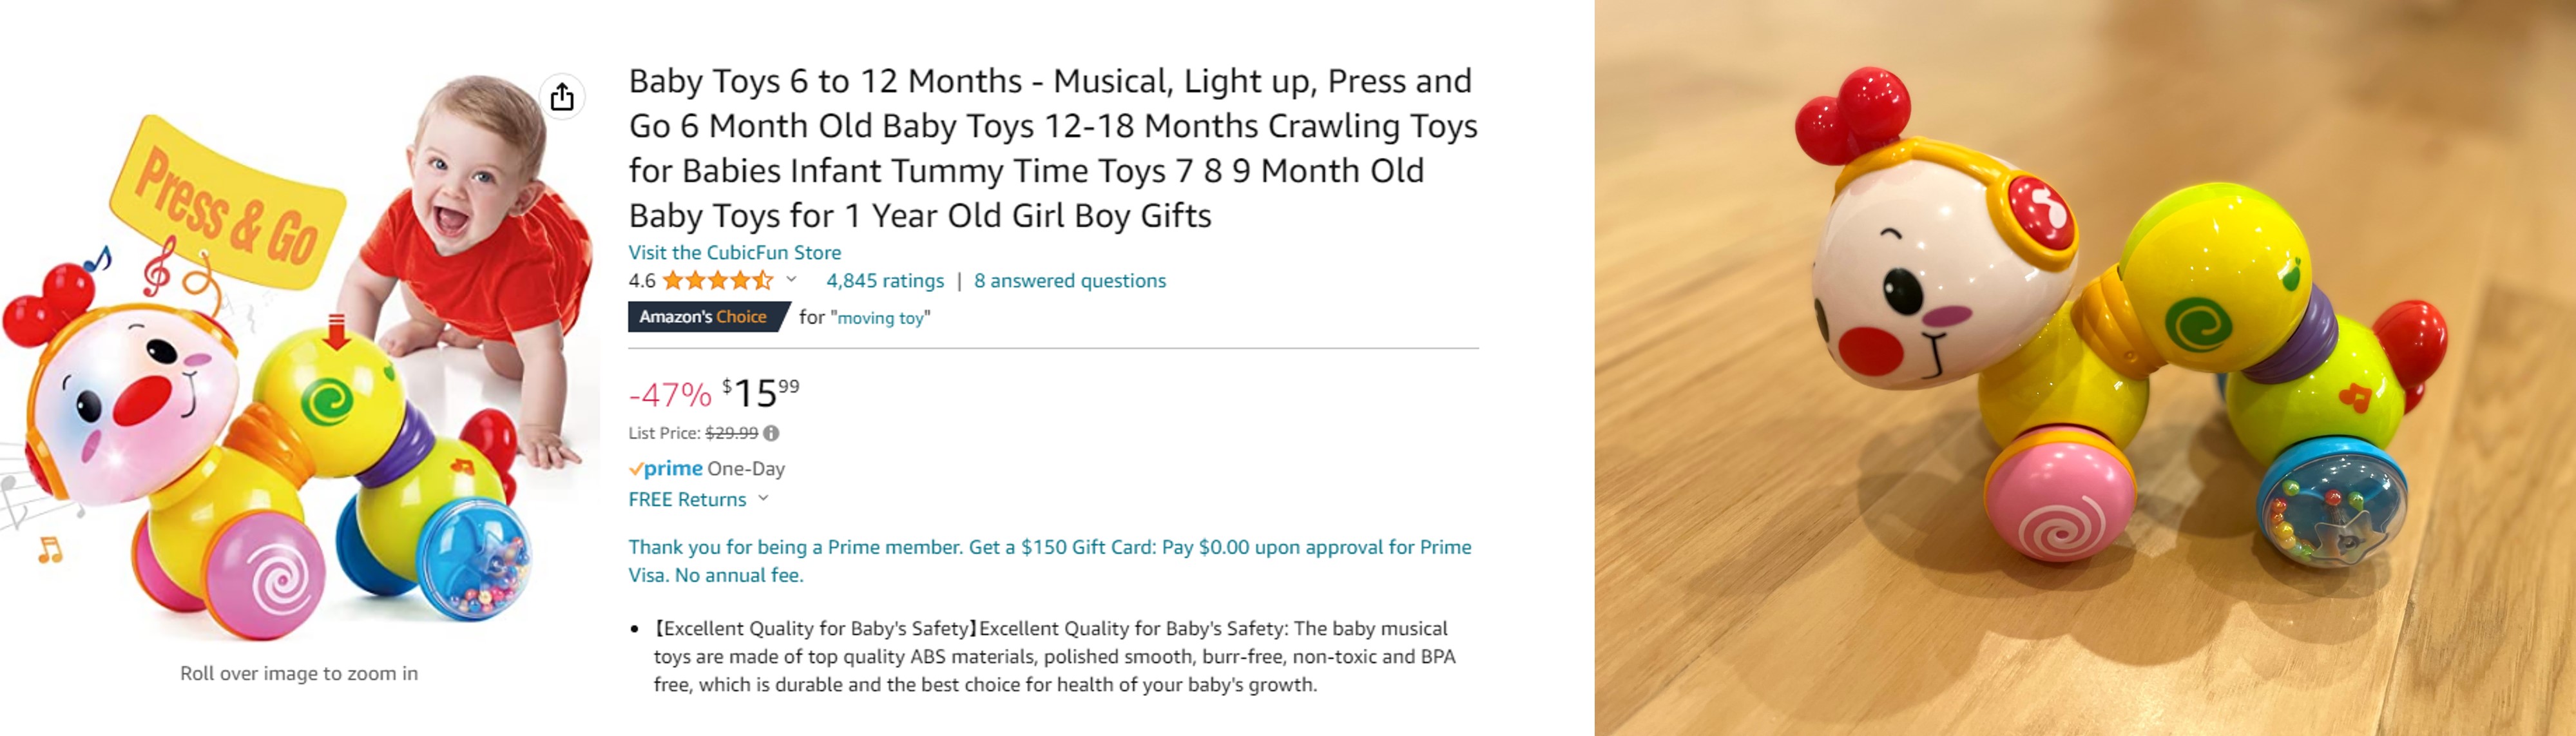Click the "moving toy" search term link
Viewport: 2576px width, 736px height.
(x=881, y=318)
